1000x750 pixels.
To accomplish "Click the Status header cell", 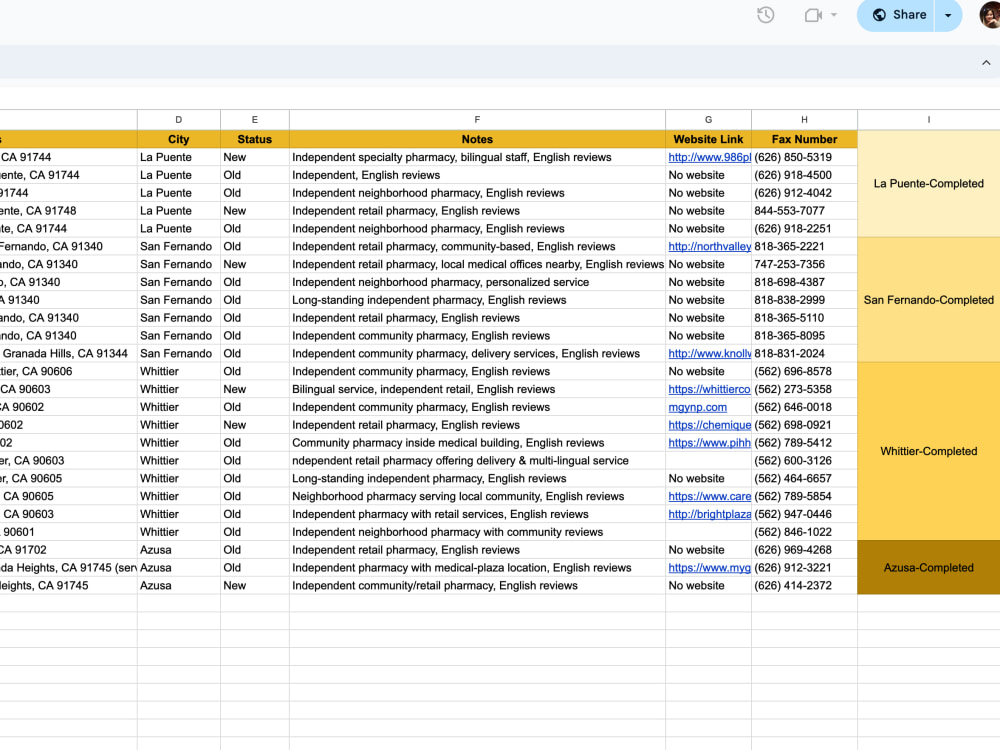I will pyautogui.click(x=254, y=139).
